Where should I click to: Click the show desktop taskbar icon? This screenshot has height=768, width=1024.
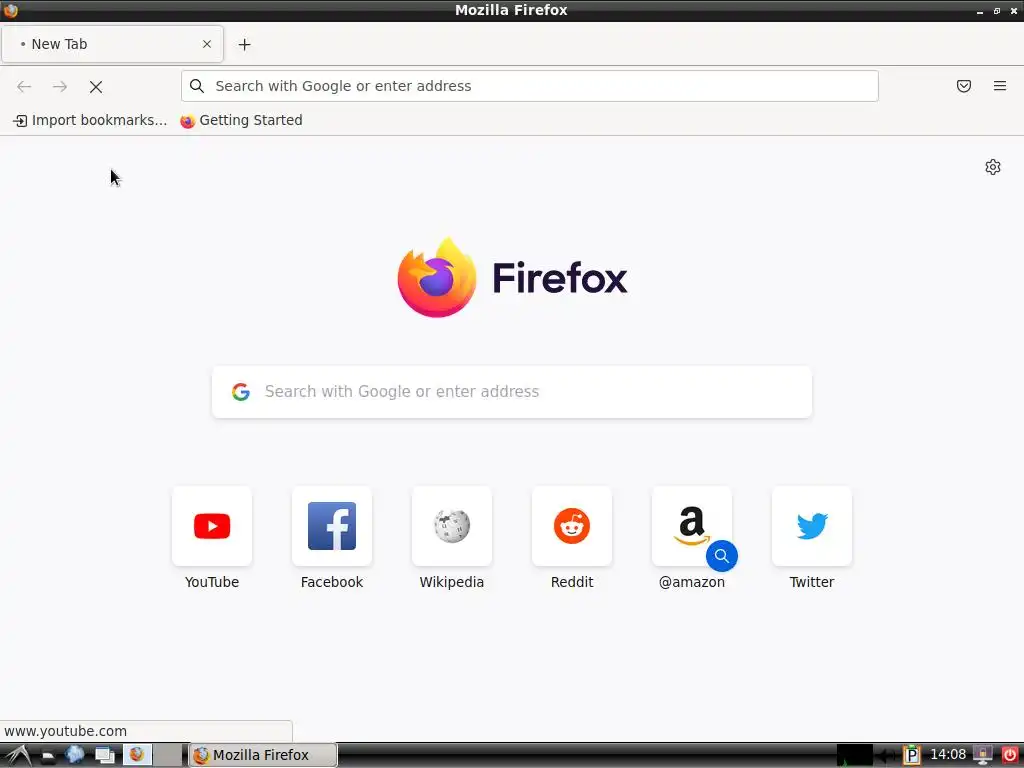pos(104,756)
